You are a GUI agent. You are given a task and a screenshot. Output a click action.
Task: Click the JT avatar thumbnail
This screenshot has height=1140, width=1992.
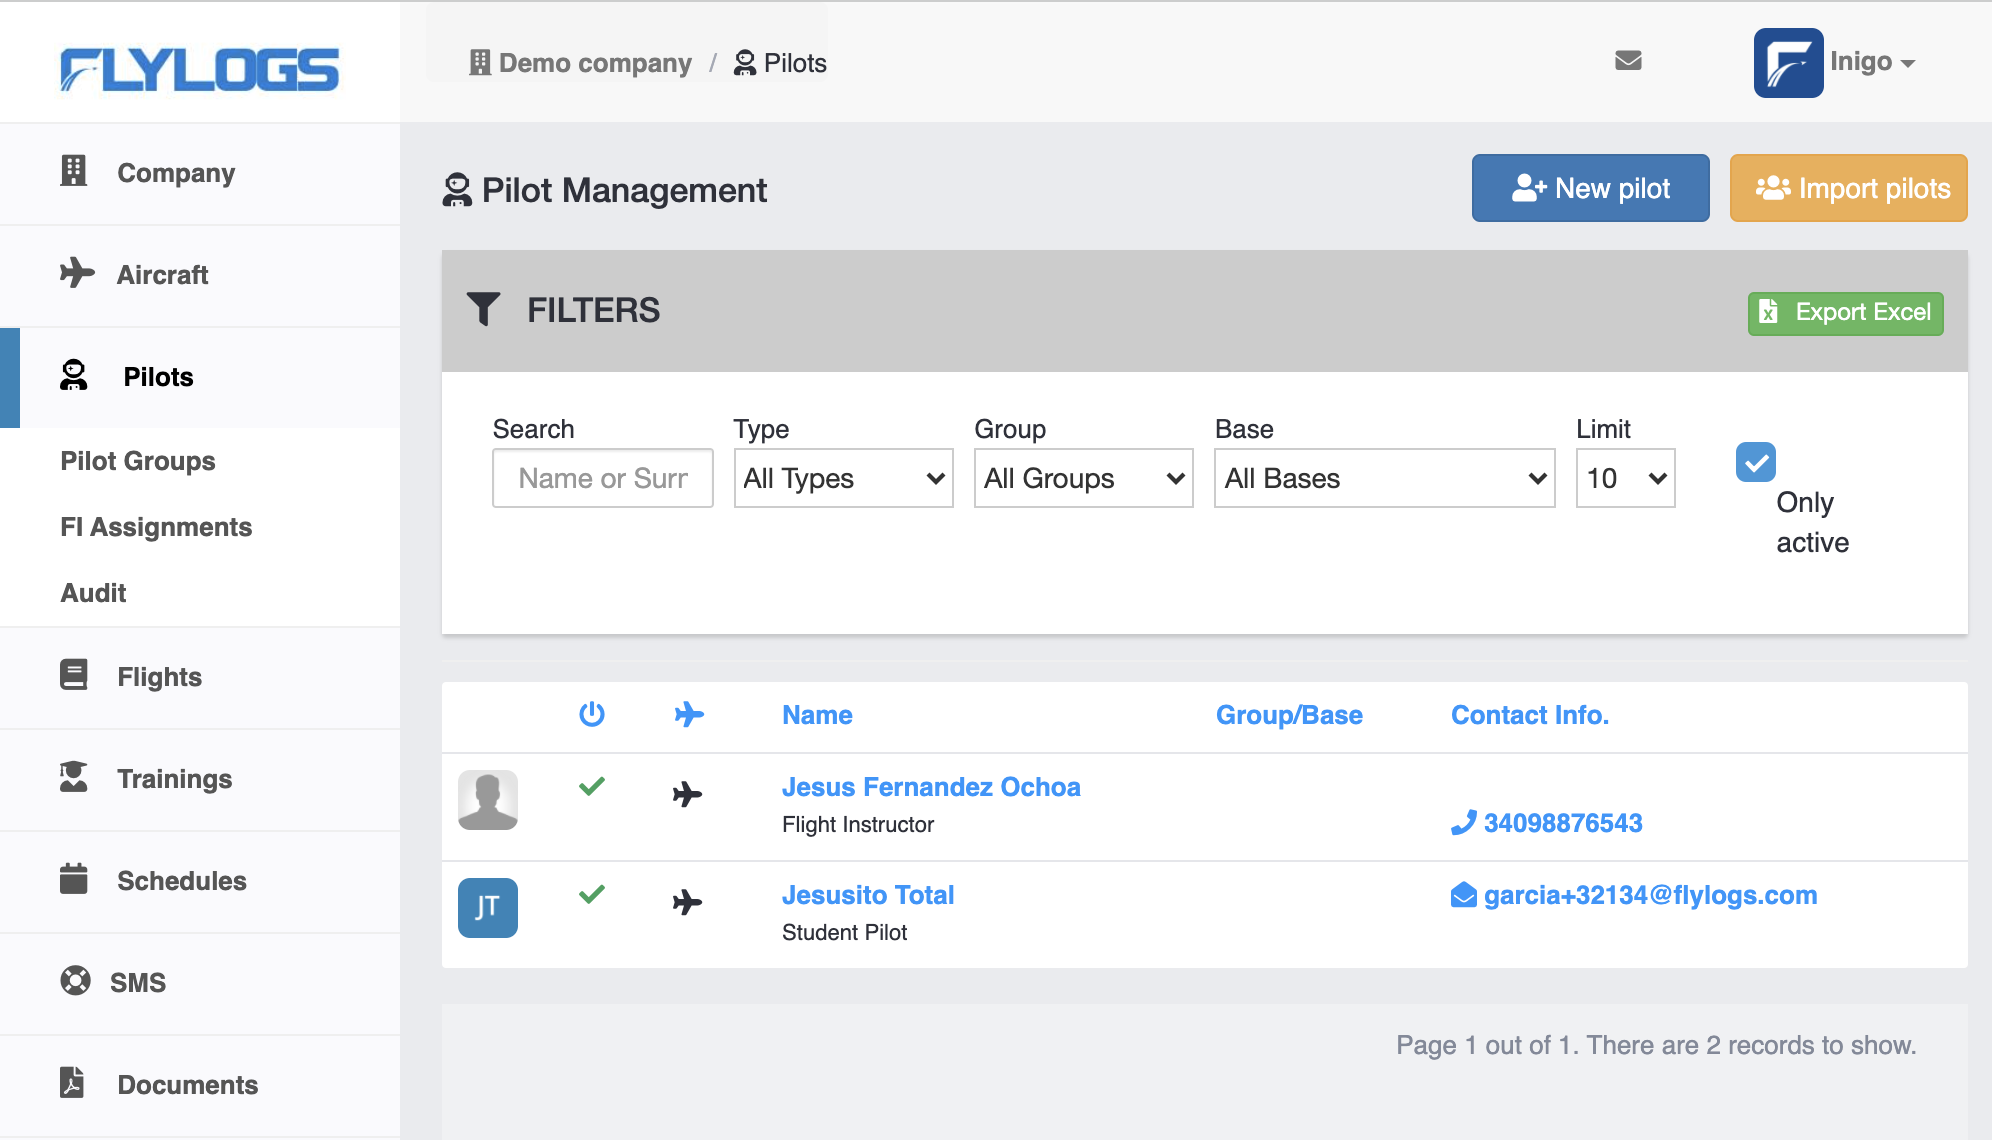tap(488, 907)
